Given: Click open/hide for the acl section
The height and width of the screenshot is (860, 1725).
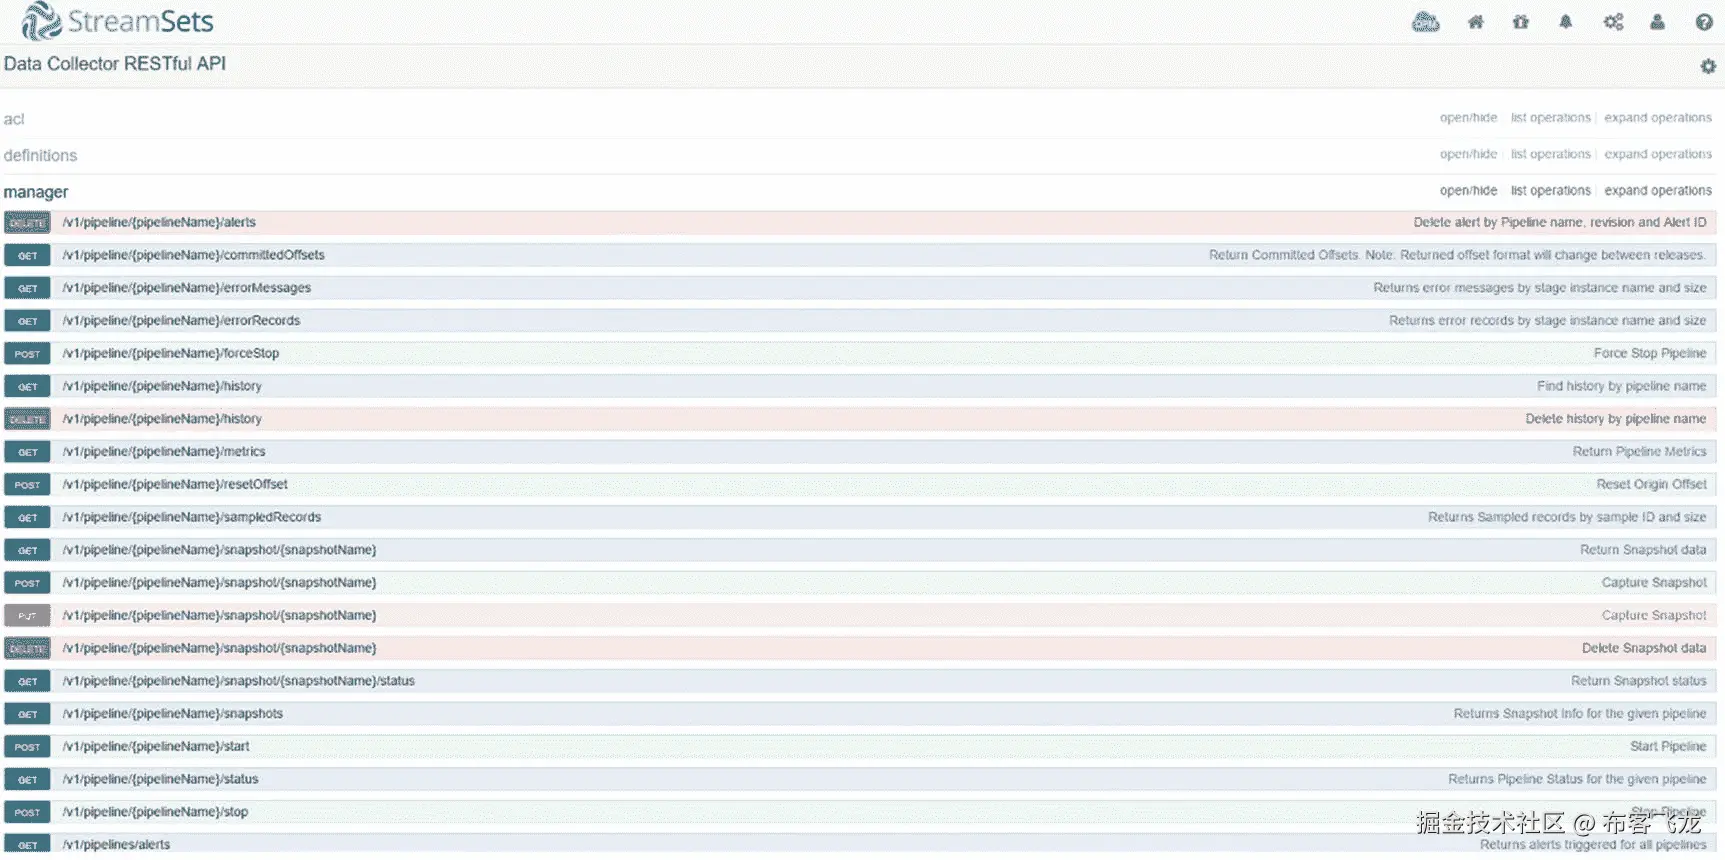Looking at the screenshot, I should (1468, 118).
